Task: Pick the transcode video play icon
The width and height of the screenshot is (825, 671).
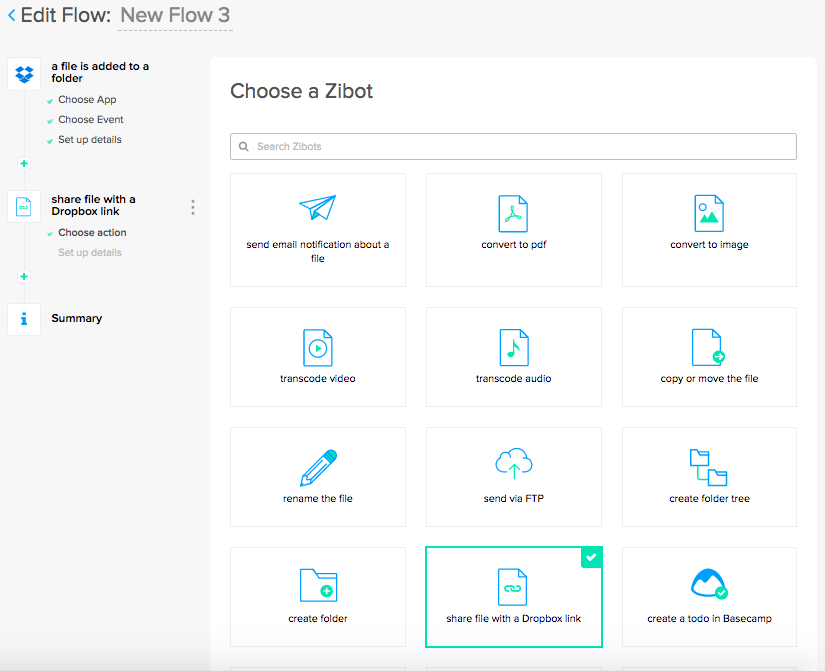Action: click(x=317, y=347)
